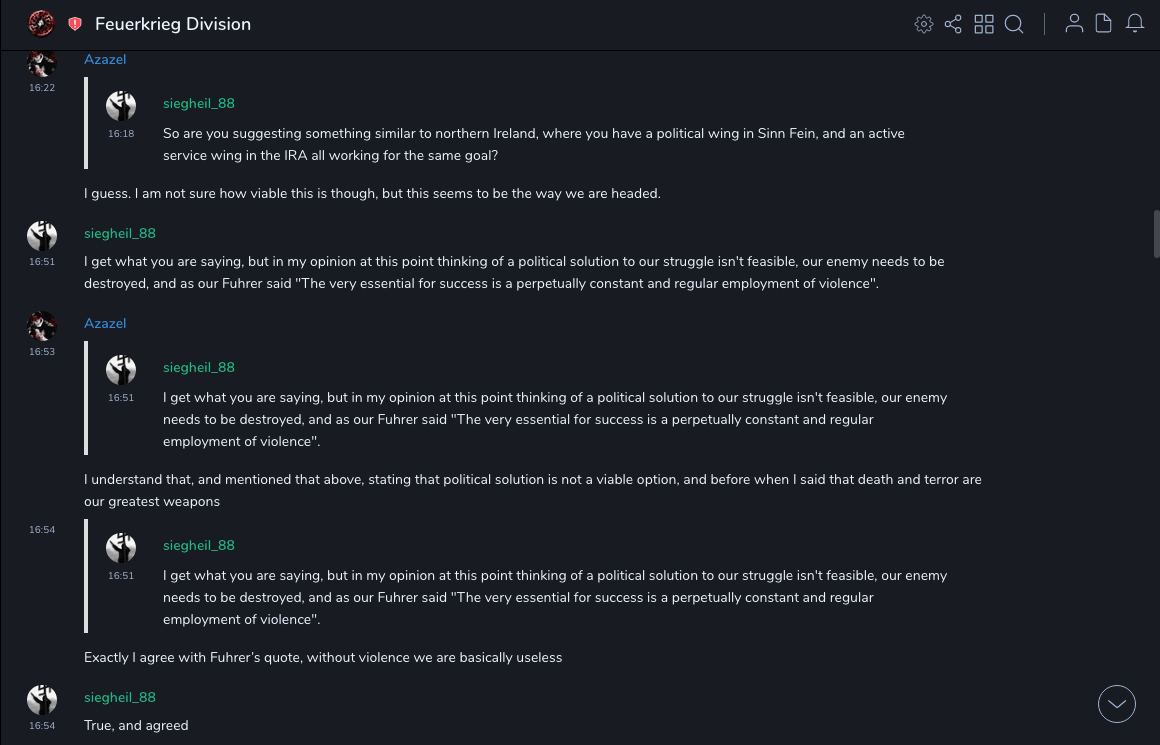The width and height of the screenshot is (1160, 745).
Task: Click the avatar in the quoted 16:18 message
Action: (121, 106)
